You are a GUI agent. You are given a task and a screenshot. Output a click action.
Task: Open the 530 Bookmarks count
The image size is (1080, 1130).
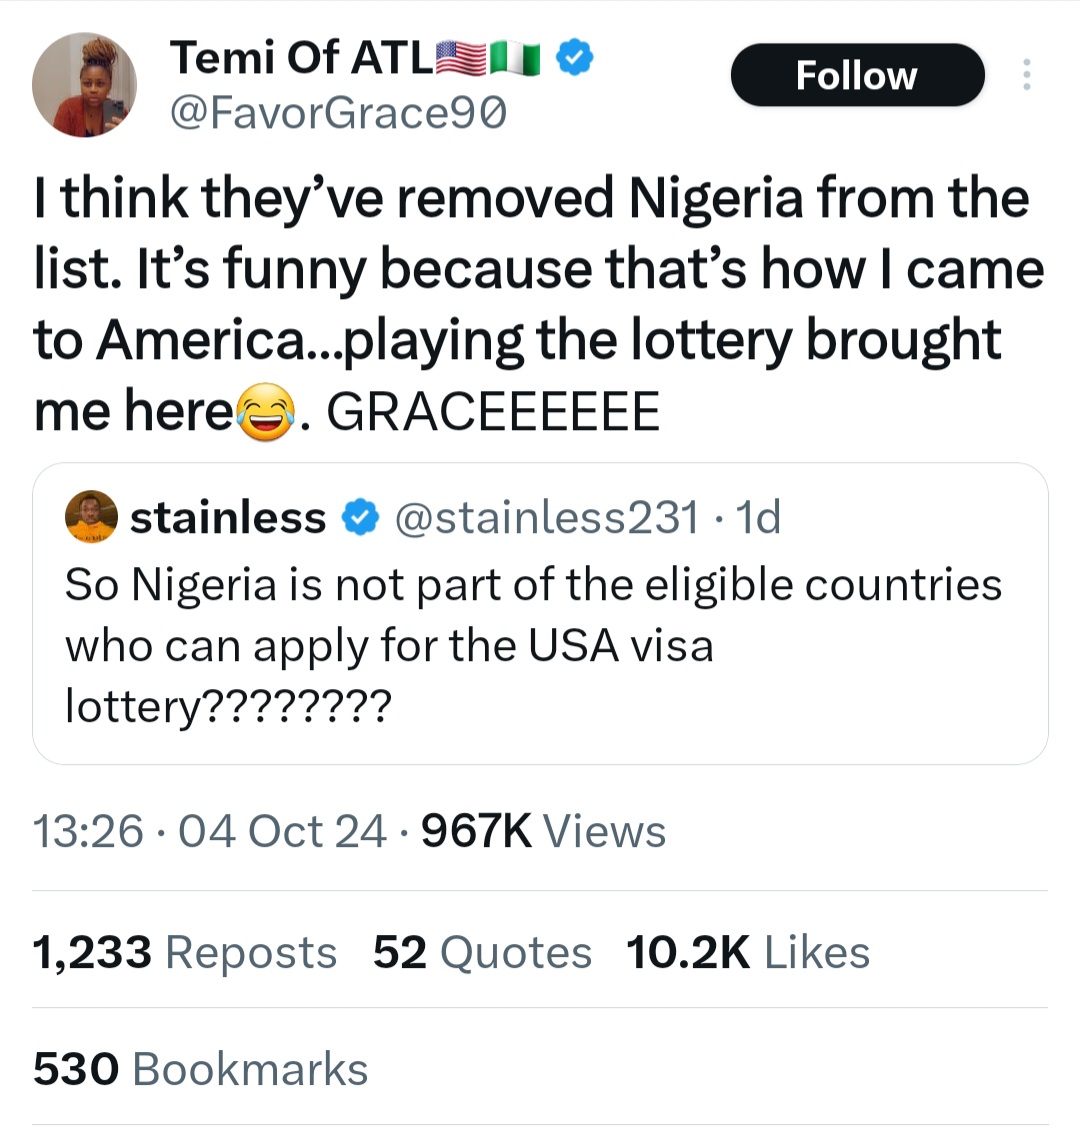pos(200,1068)
